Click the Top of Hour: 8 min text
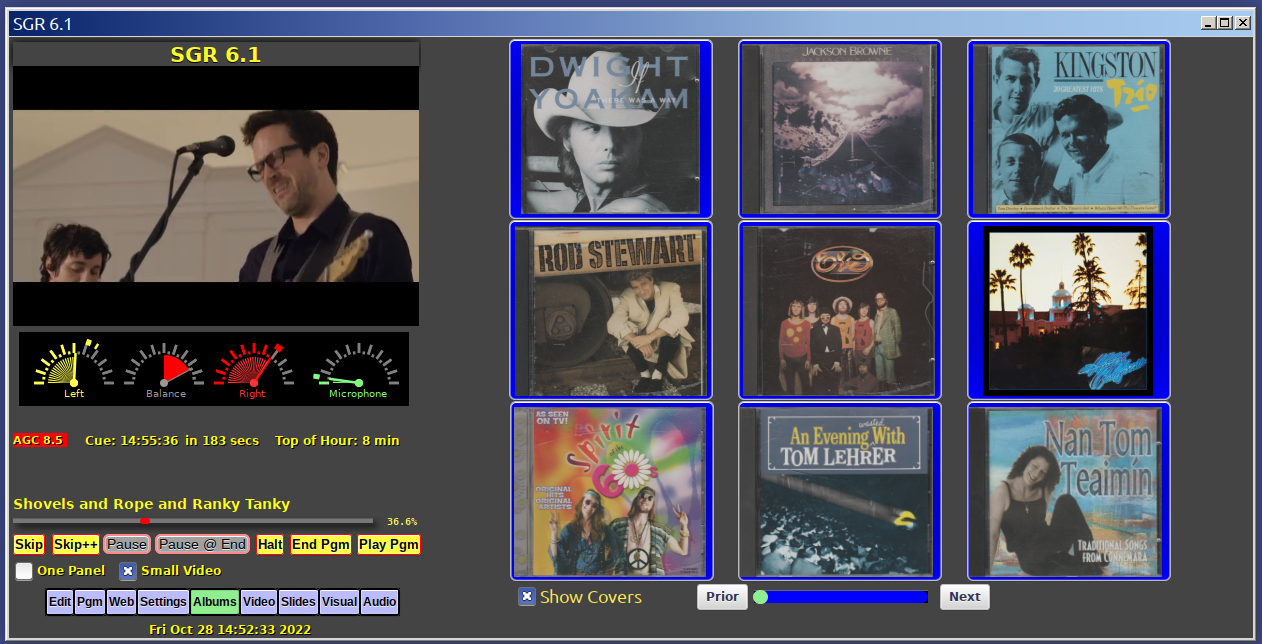Screen dimensions: 1262x644 coord(337,440)
